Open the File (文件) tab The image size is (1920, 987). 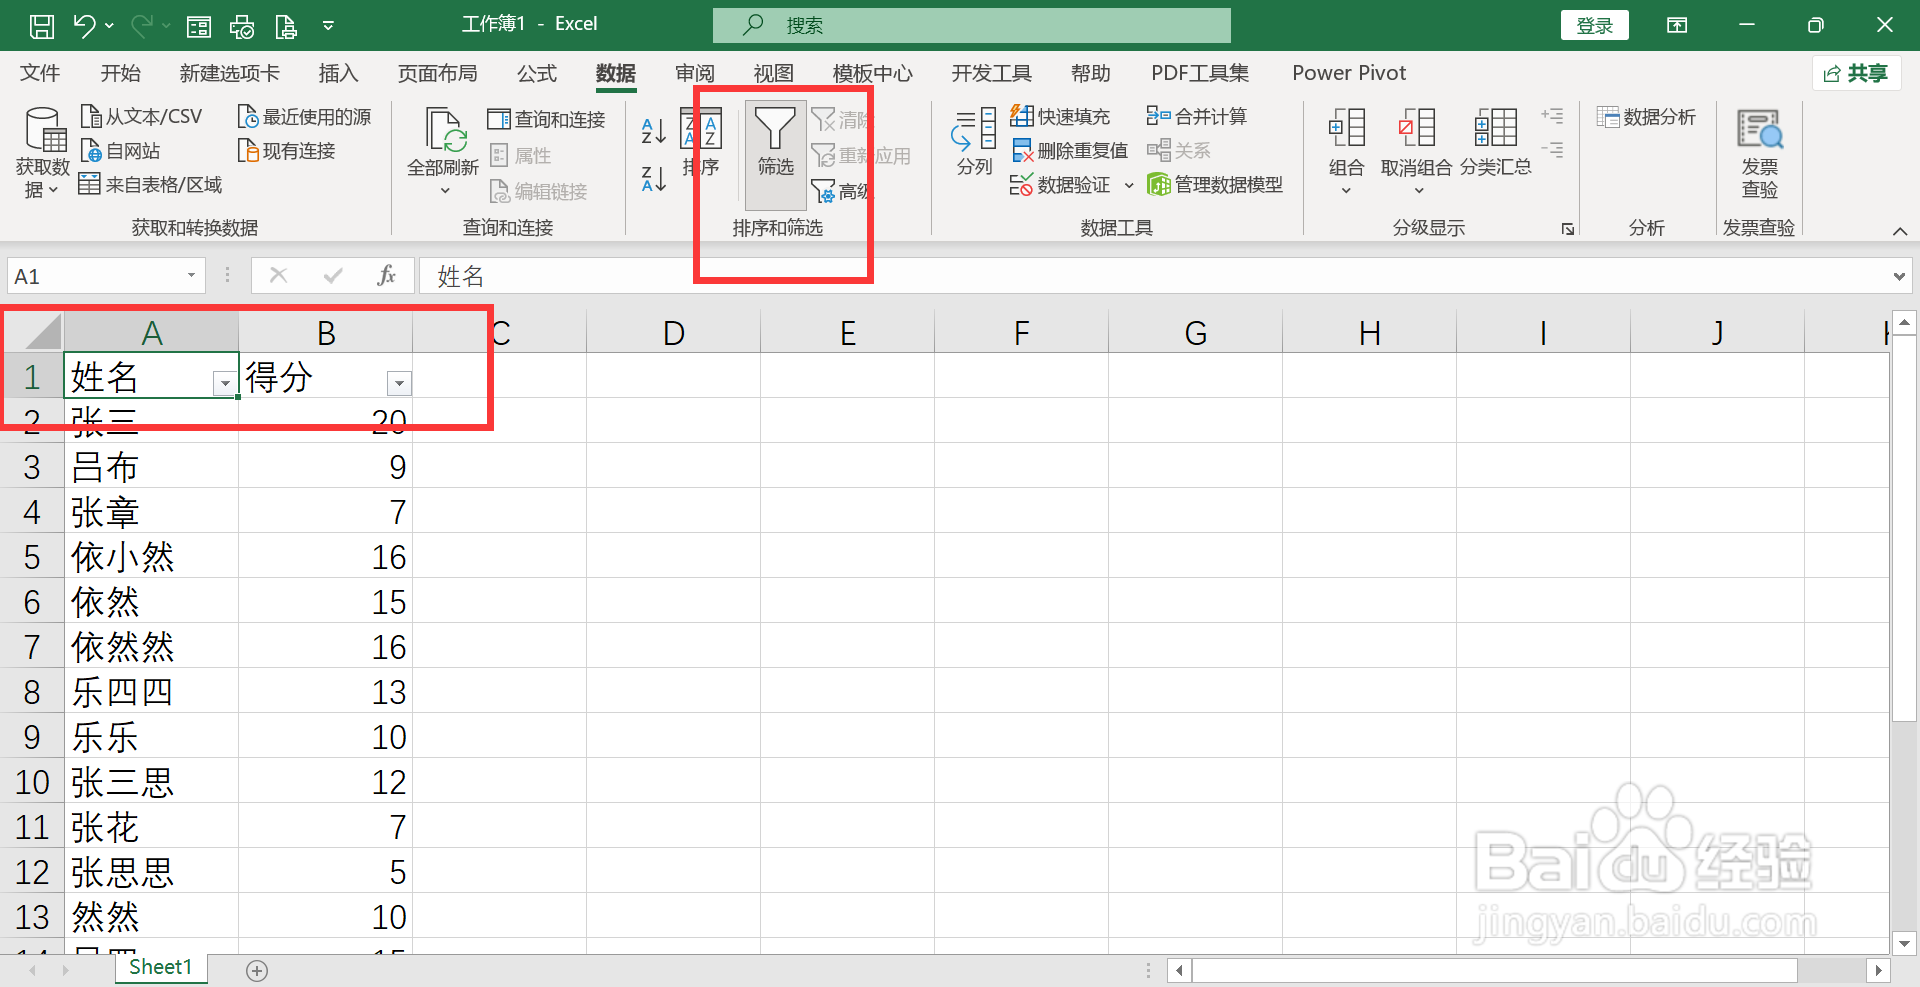(40, 73)
